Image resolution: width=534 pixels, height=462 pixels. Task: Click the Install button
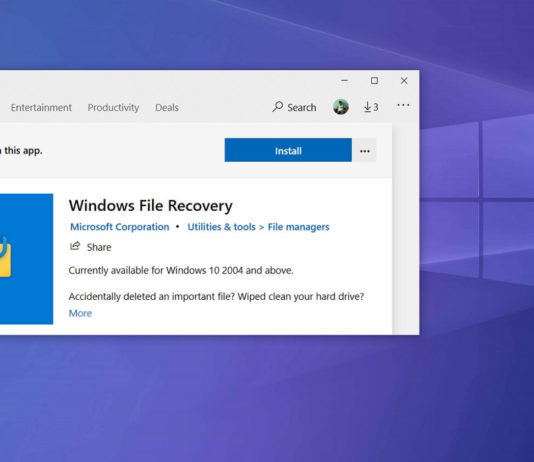(288, 150)
